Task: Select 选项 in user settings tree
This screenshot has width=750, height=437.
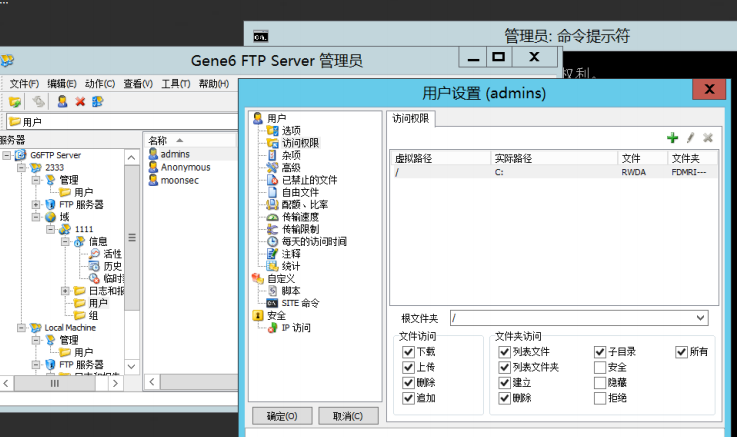Action: [291, 131]
